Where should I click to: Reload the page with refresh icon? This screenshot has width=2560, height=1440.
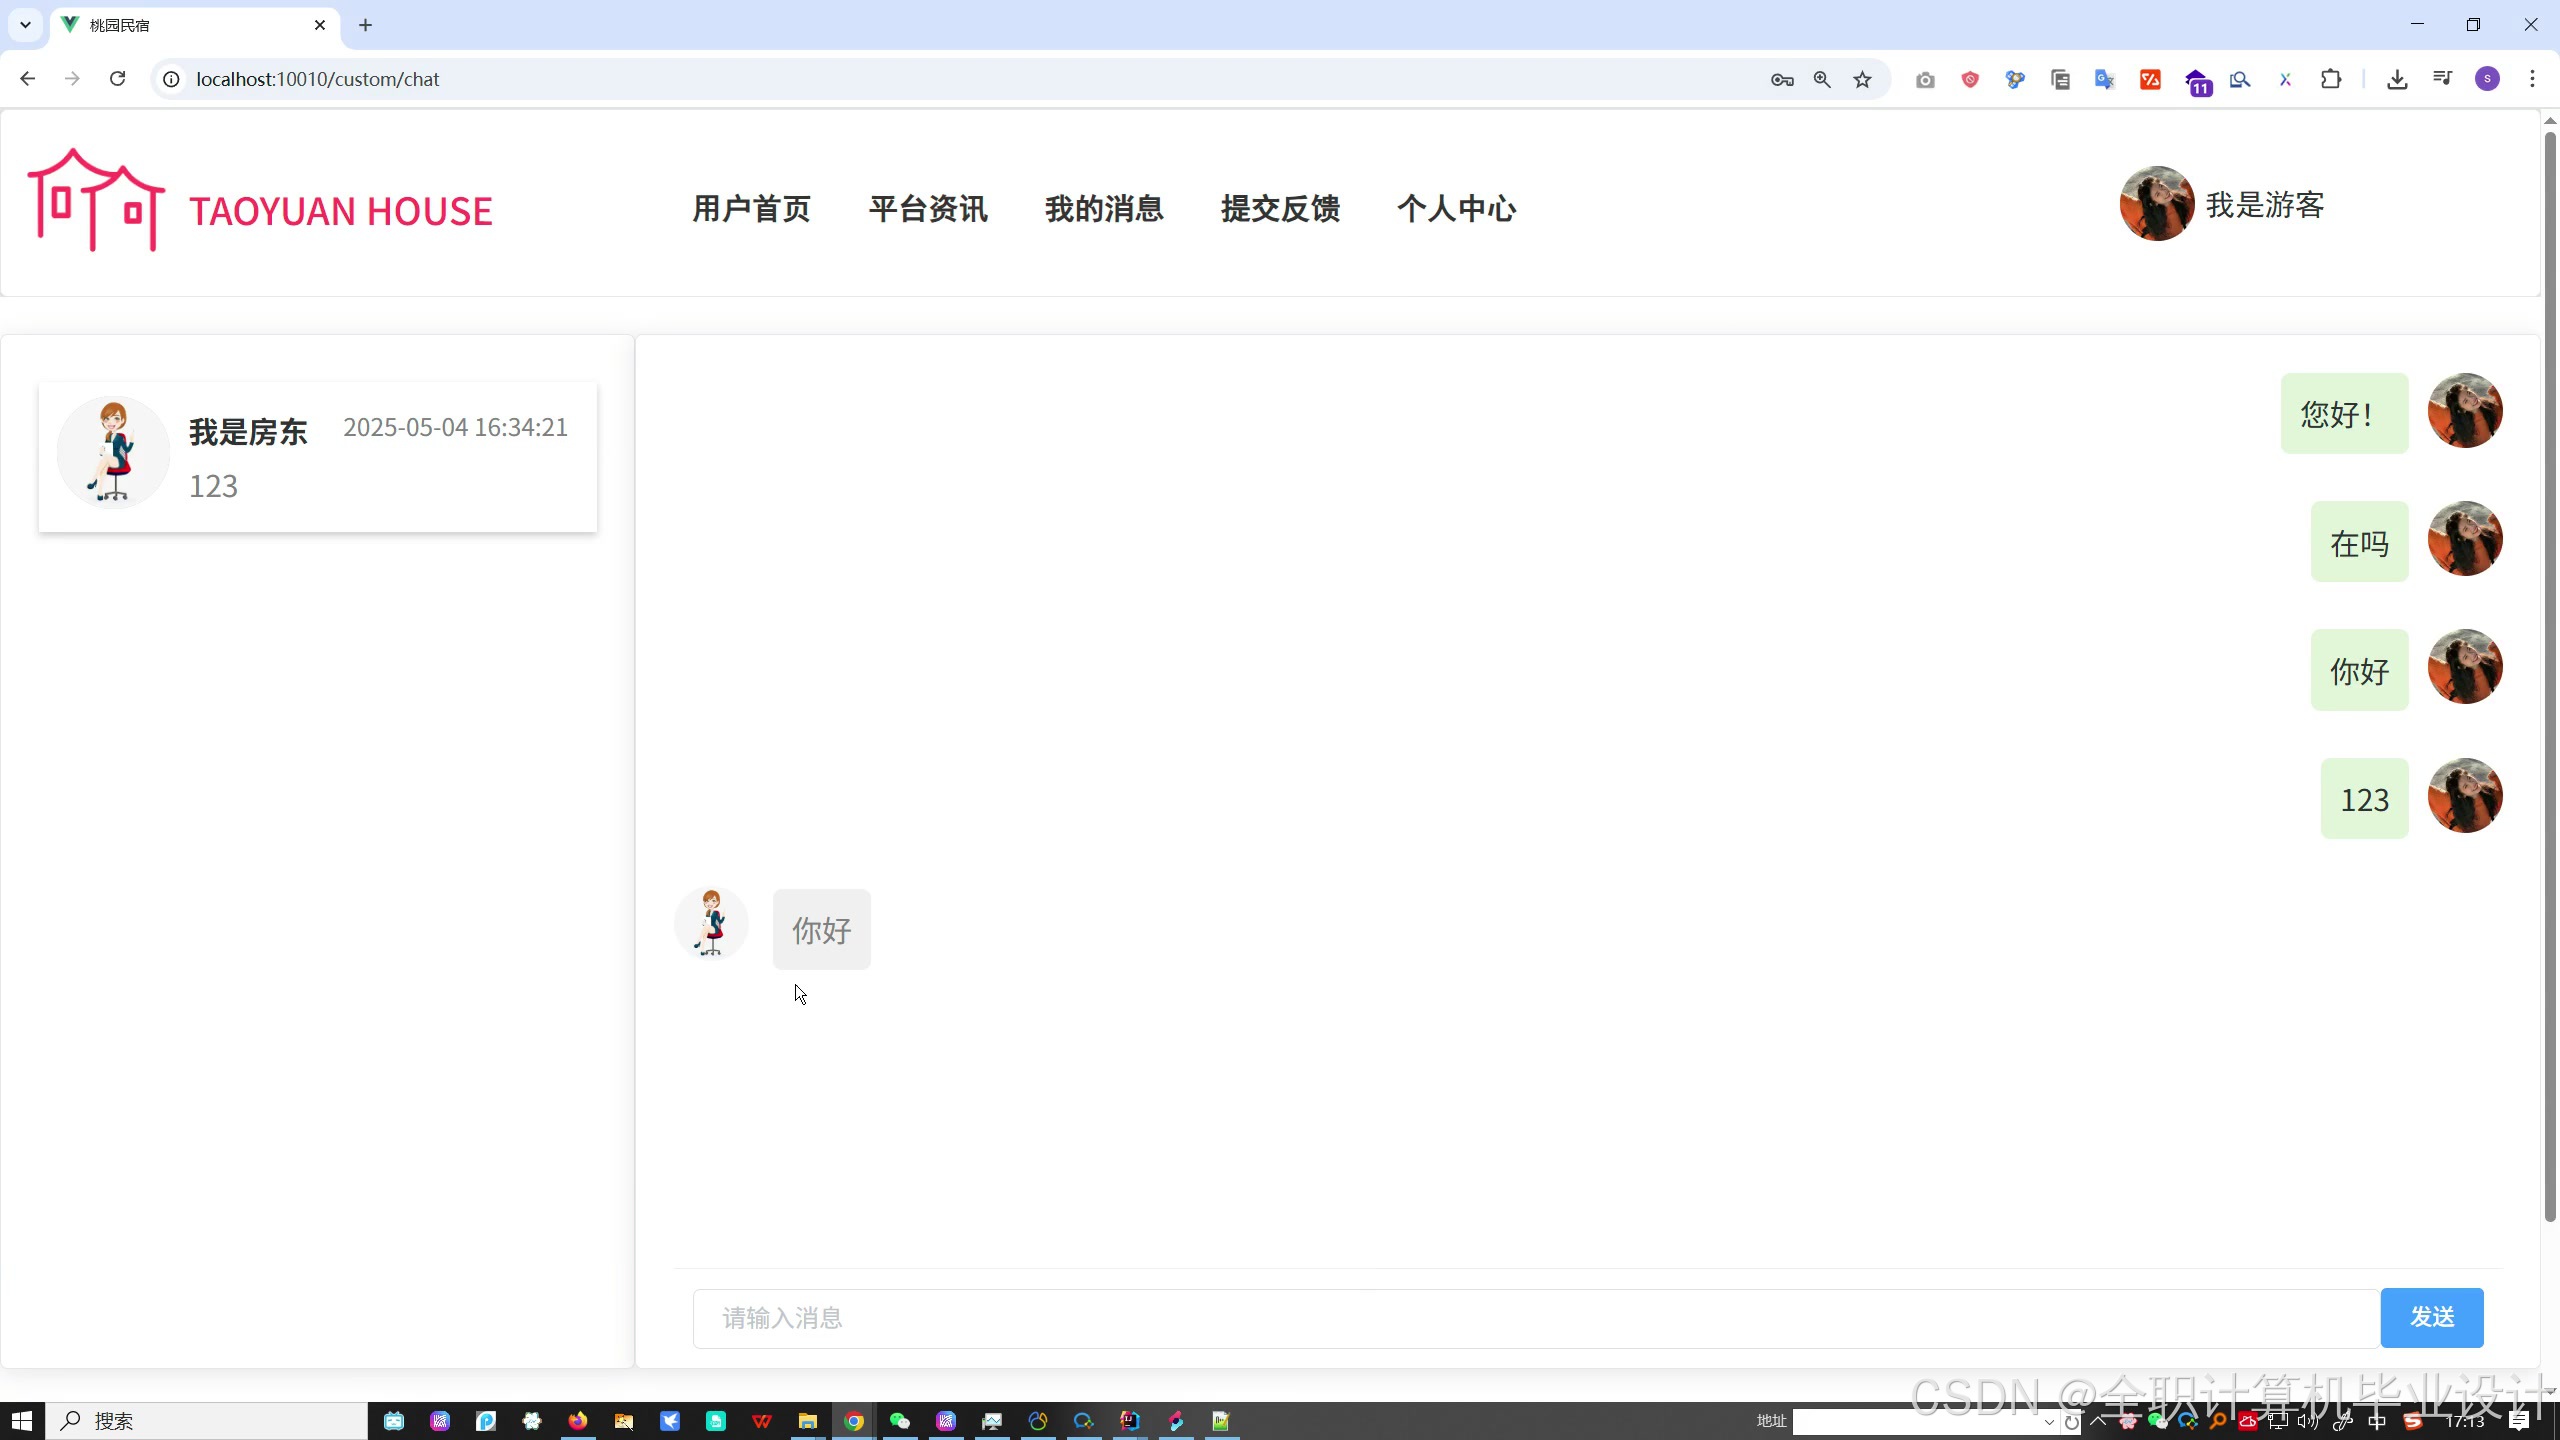click(117, 79)
